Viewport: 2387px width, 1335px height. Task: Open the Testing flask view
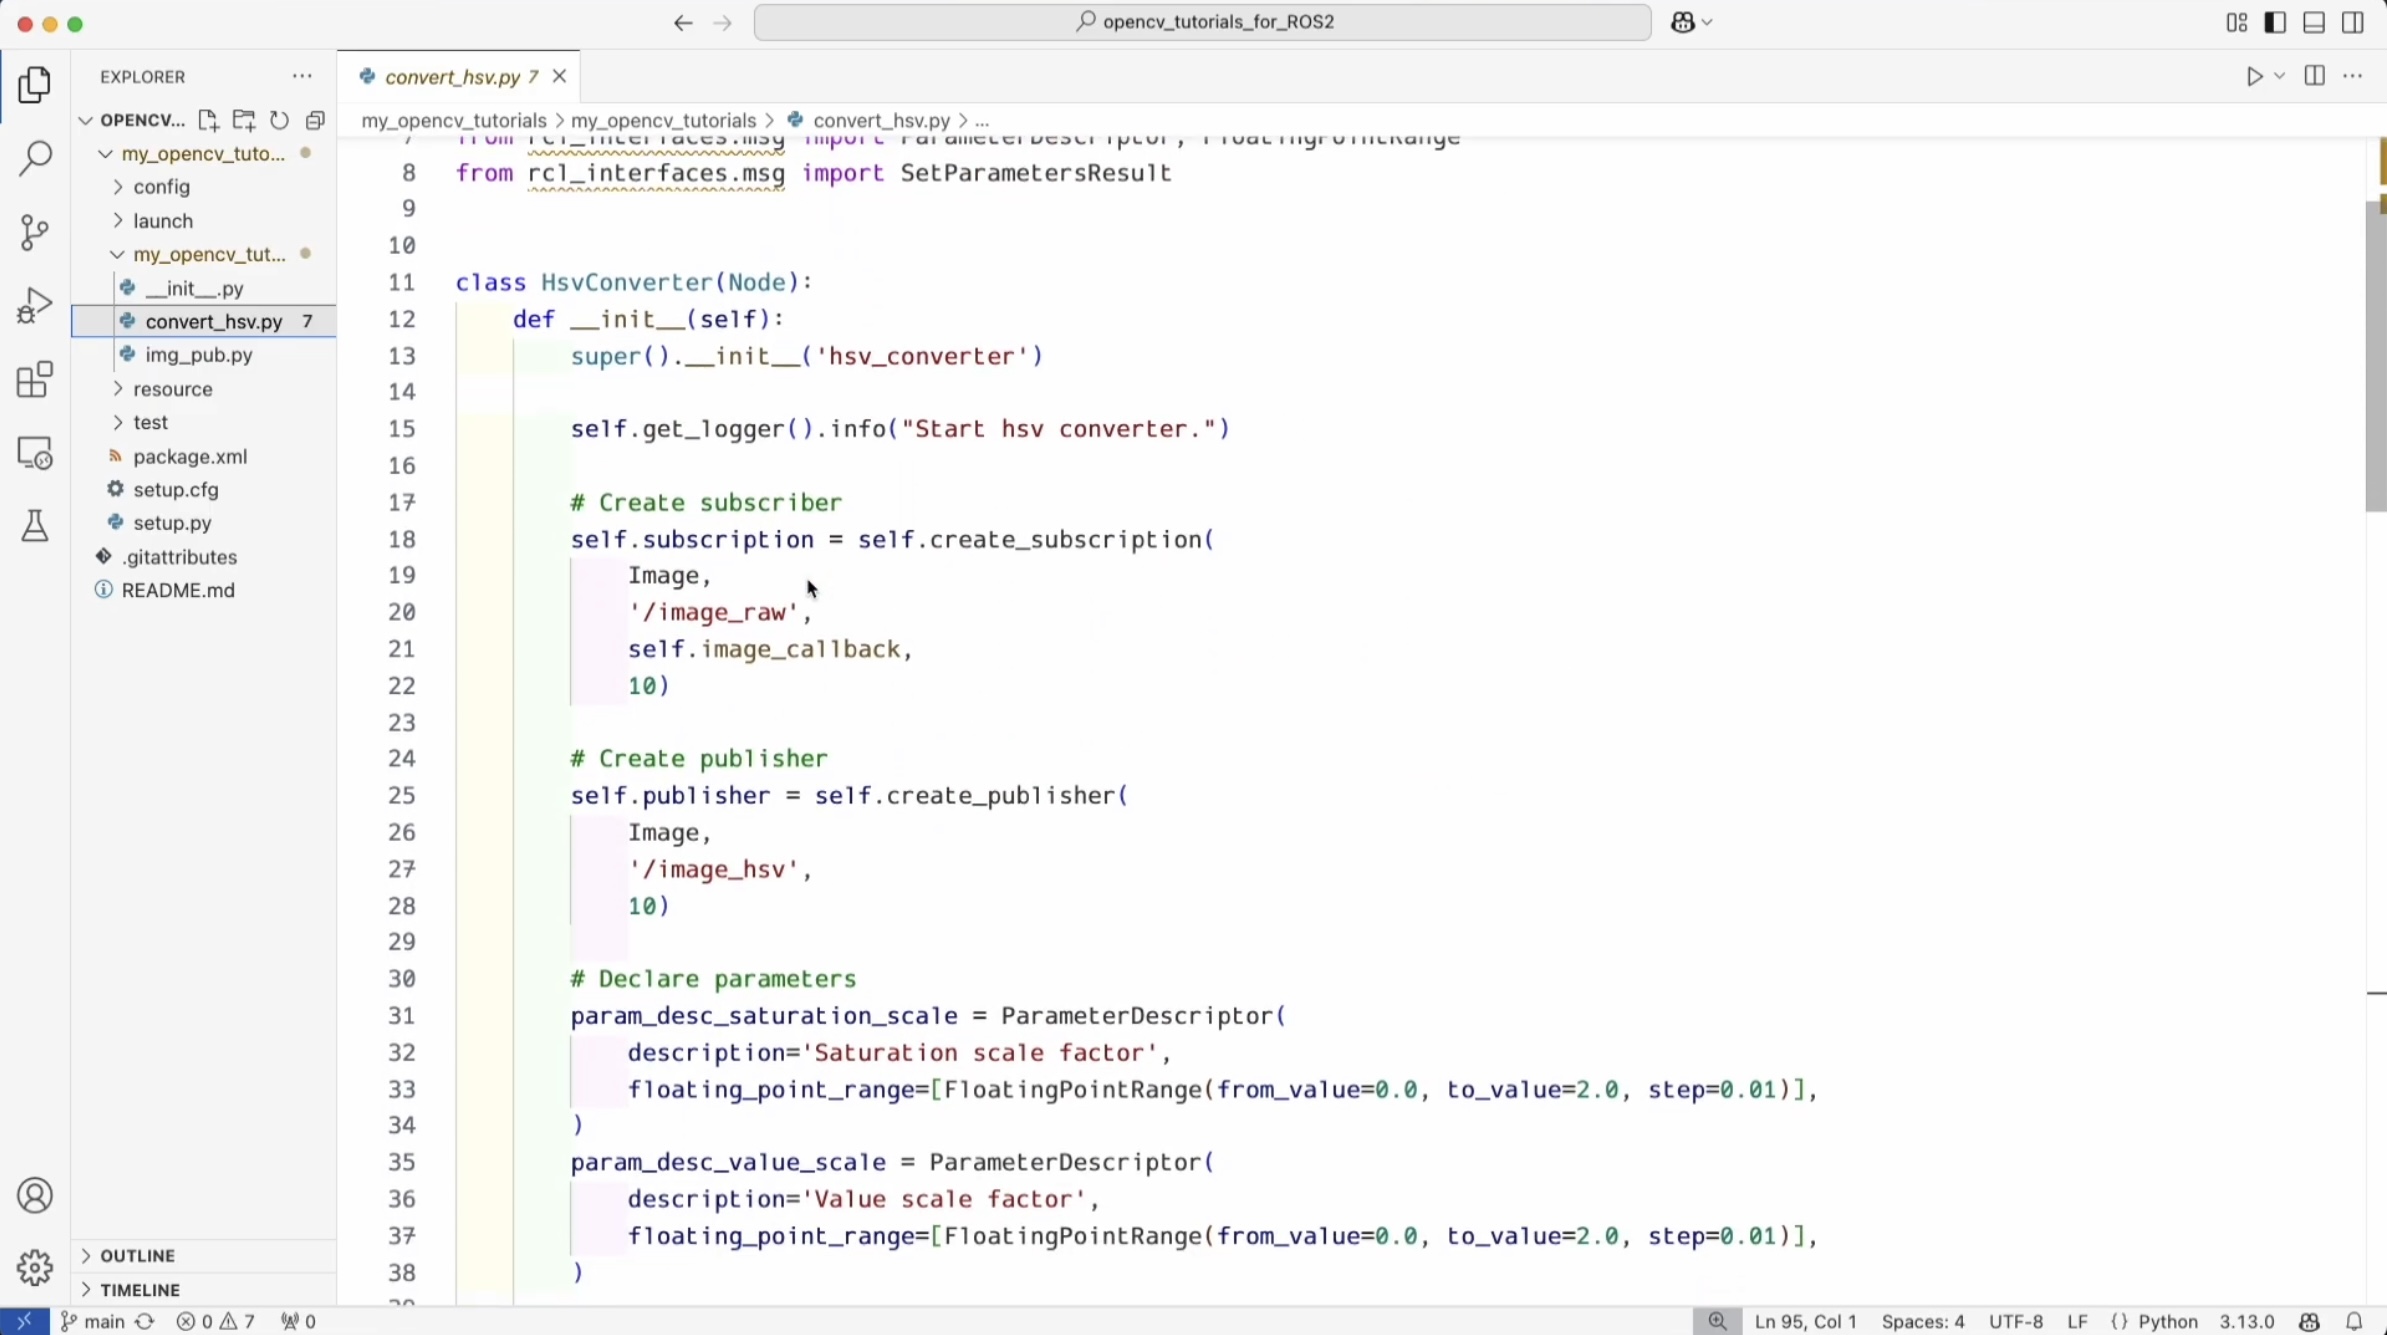coord(35,526)
